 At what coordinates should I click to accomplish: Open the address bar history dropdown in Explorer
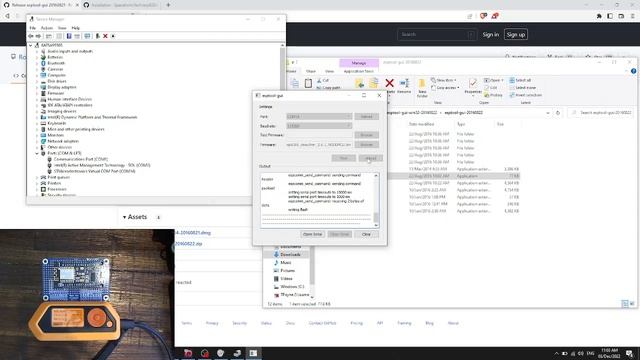click(x=547, y=113)
